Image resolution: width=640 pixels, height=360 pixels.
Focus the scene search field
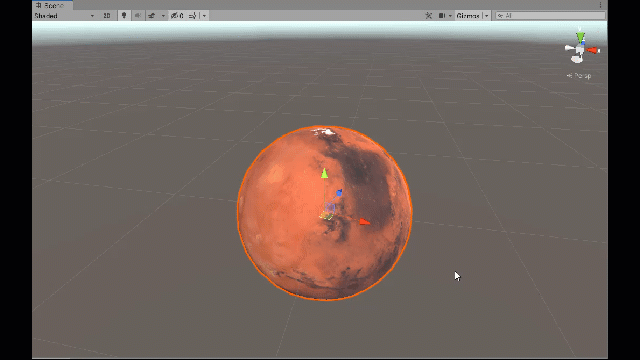(x=550, y=16)
